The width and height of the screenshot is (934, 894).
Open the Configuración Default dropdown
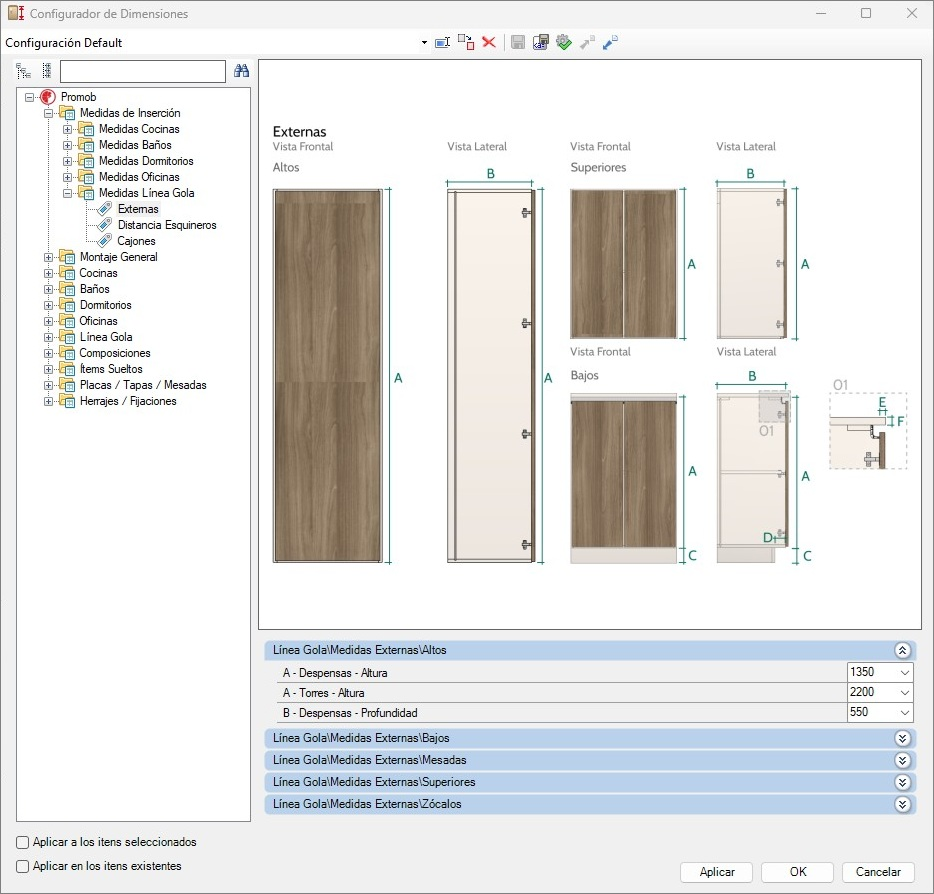coord(424,43)
